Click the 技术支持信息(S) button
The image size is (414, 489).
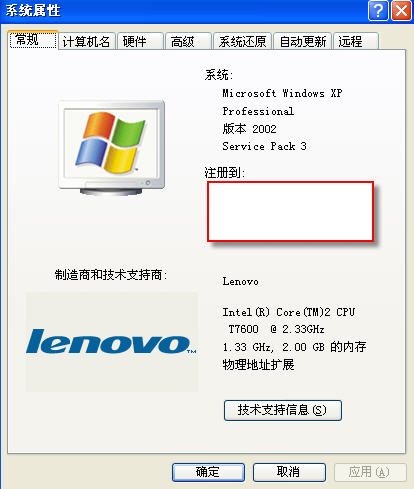click(x=283, y=410)
